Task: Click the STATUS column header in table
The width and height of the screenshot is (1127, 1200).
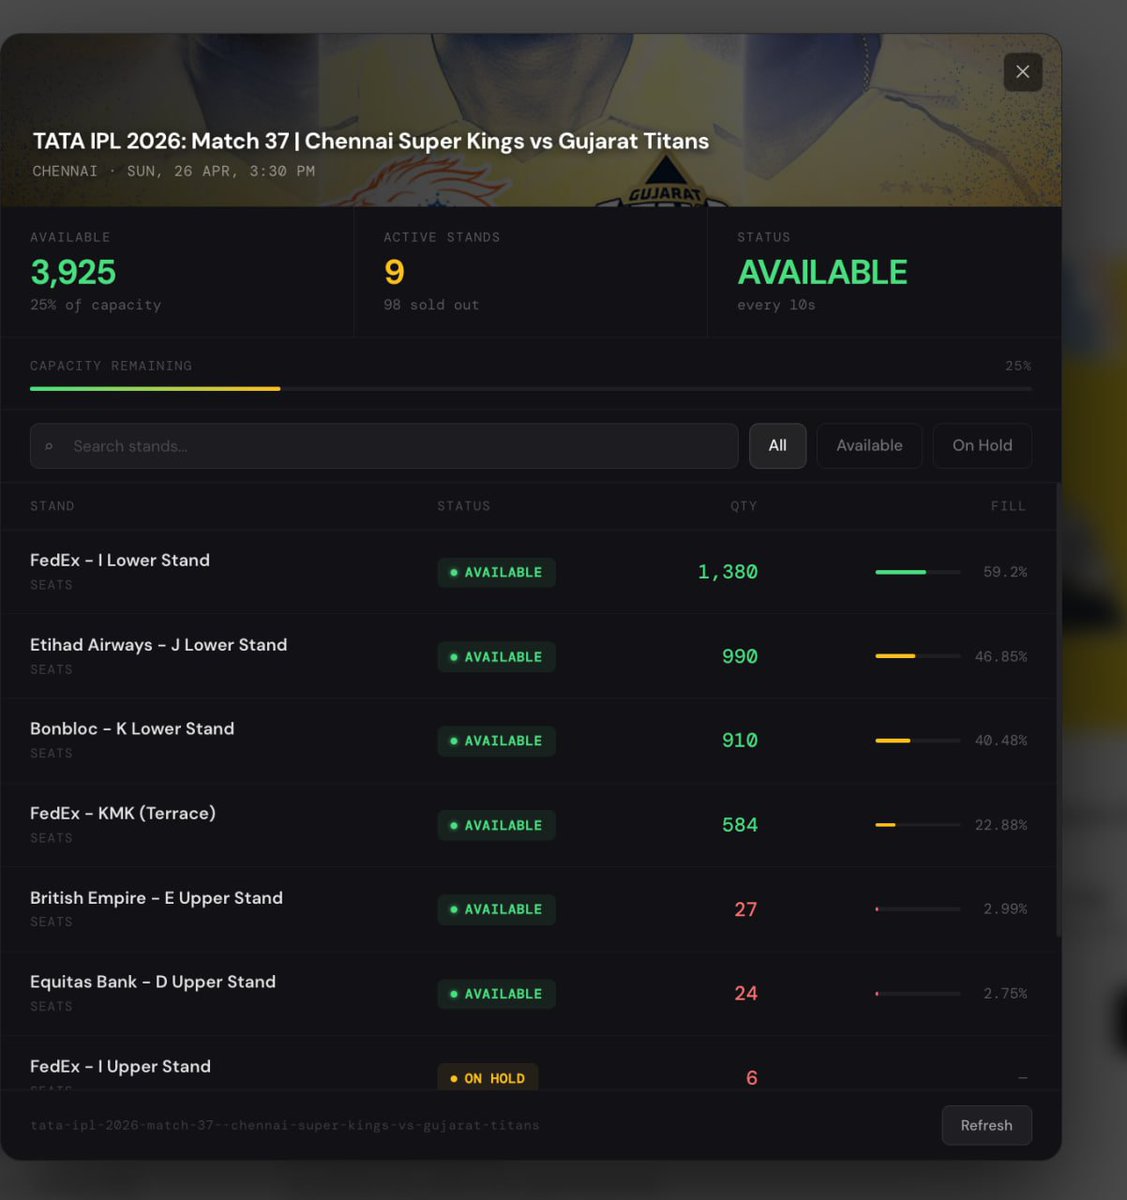Action: [x=464, y=506]
